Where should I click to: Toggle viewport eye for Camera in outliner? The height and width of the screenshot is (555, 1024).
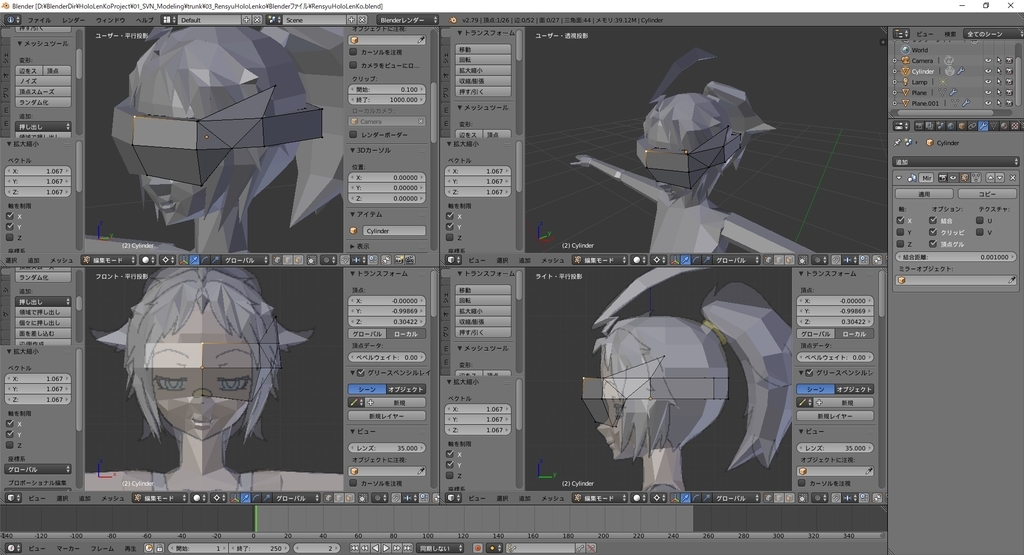coord(987,61)
